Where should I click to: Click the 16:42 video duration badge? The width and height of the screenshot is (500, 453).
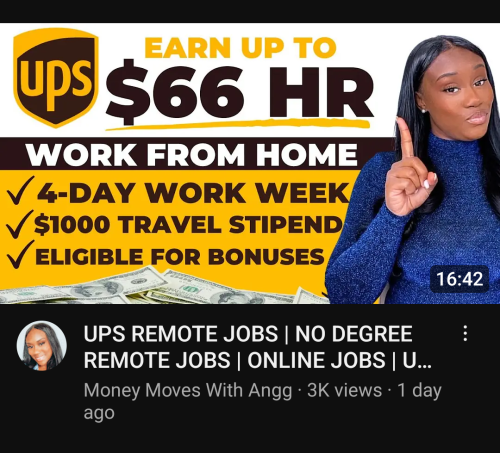tap(460, 279)
